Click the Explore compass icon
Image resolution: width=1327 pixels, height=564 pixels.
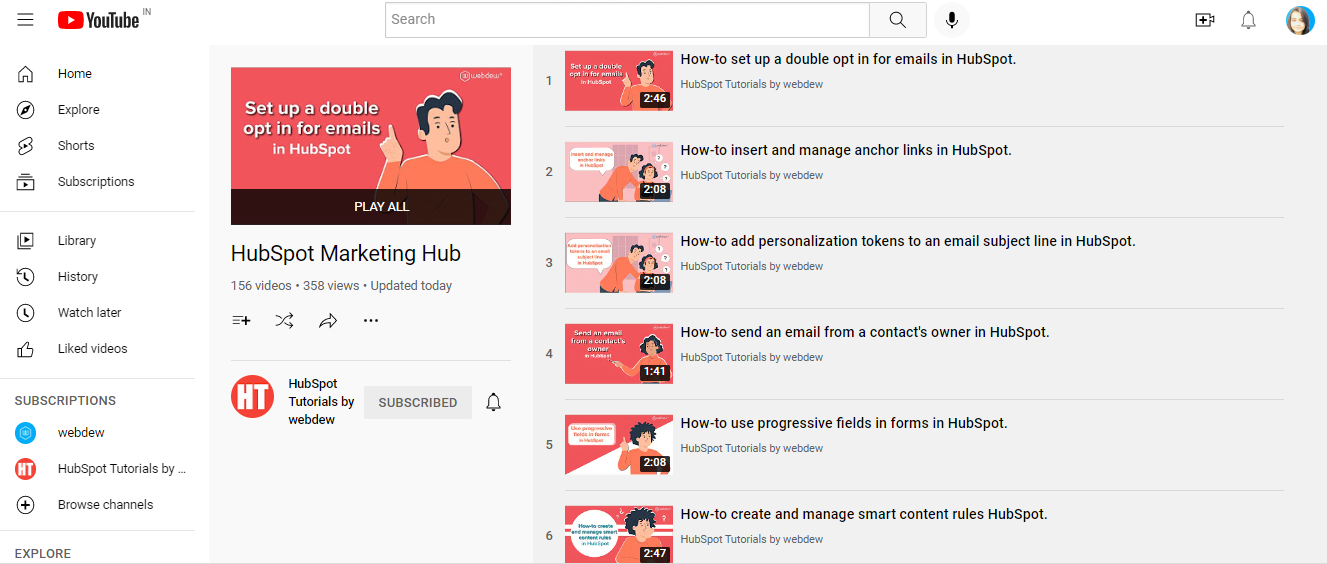[x=25, y=110]
